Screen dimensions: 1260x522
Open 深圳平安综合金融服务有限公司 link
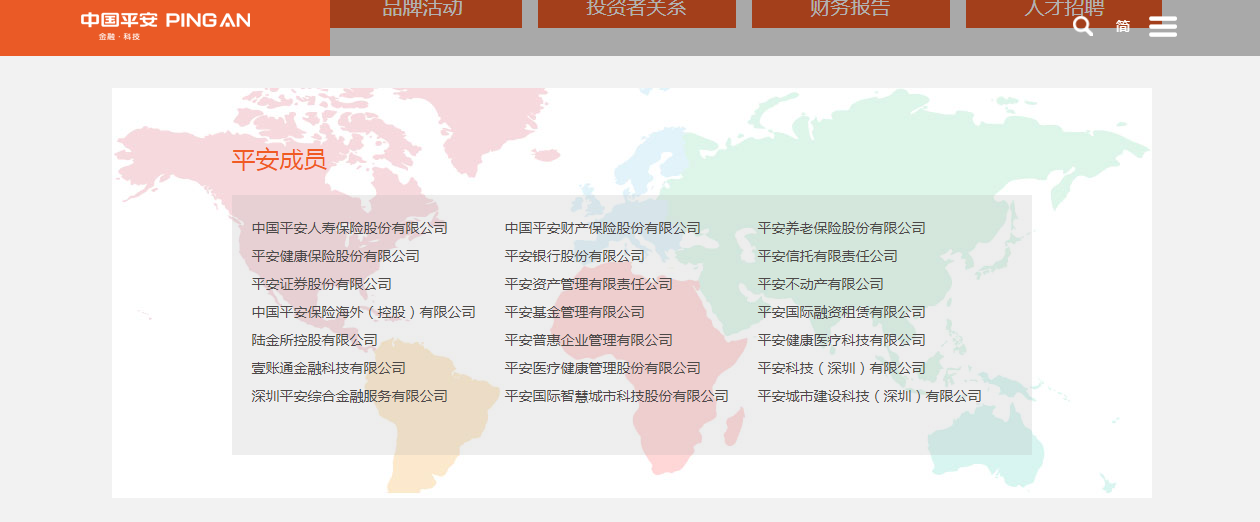(350, 396)
